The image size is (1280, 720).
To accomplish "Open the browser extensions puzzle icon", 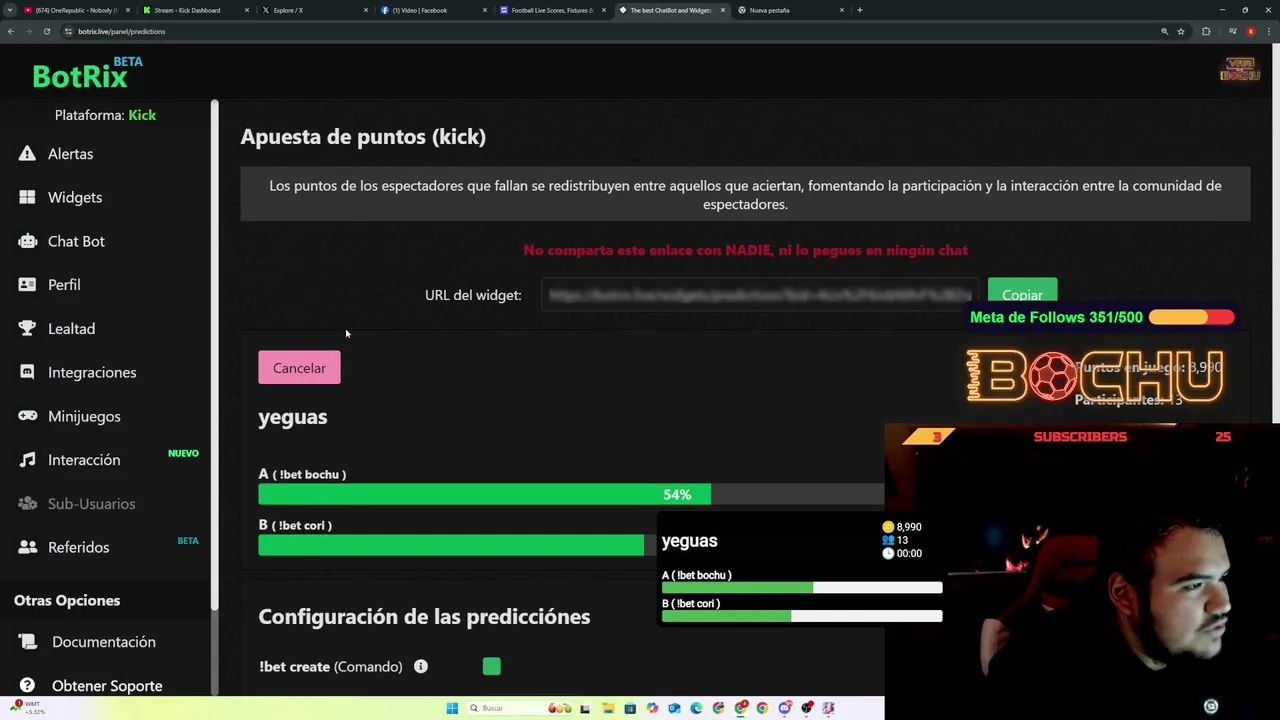I will click(1206, 31).
